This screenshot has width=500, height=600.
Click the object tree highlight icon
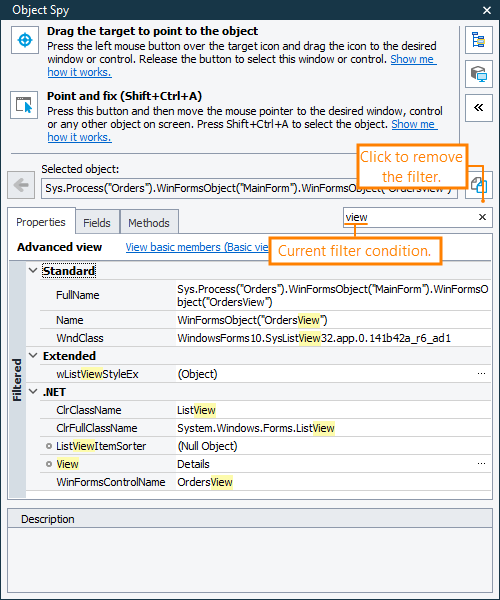pos(479,40)
